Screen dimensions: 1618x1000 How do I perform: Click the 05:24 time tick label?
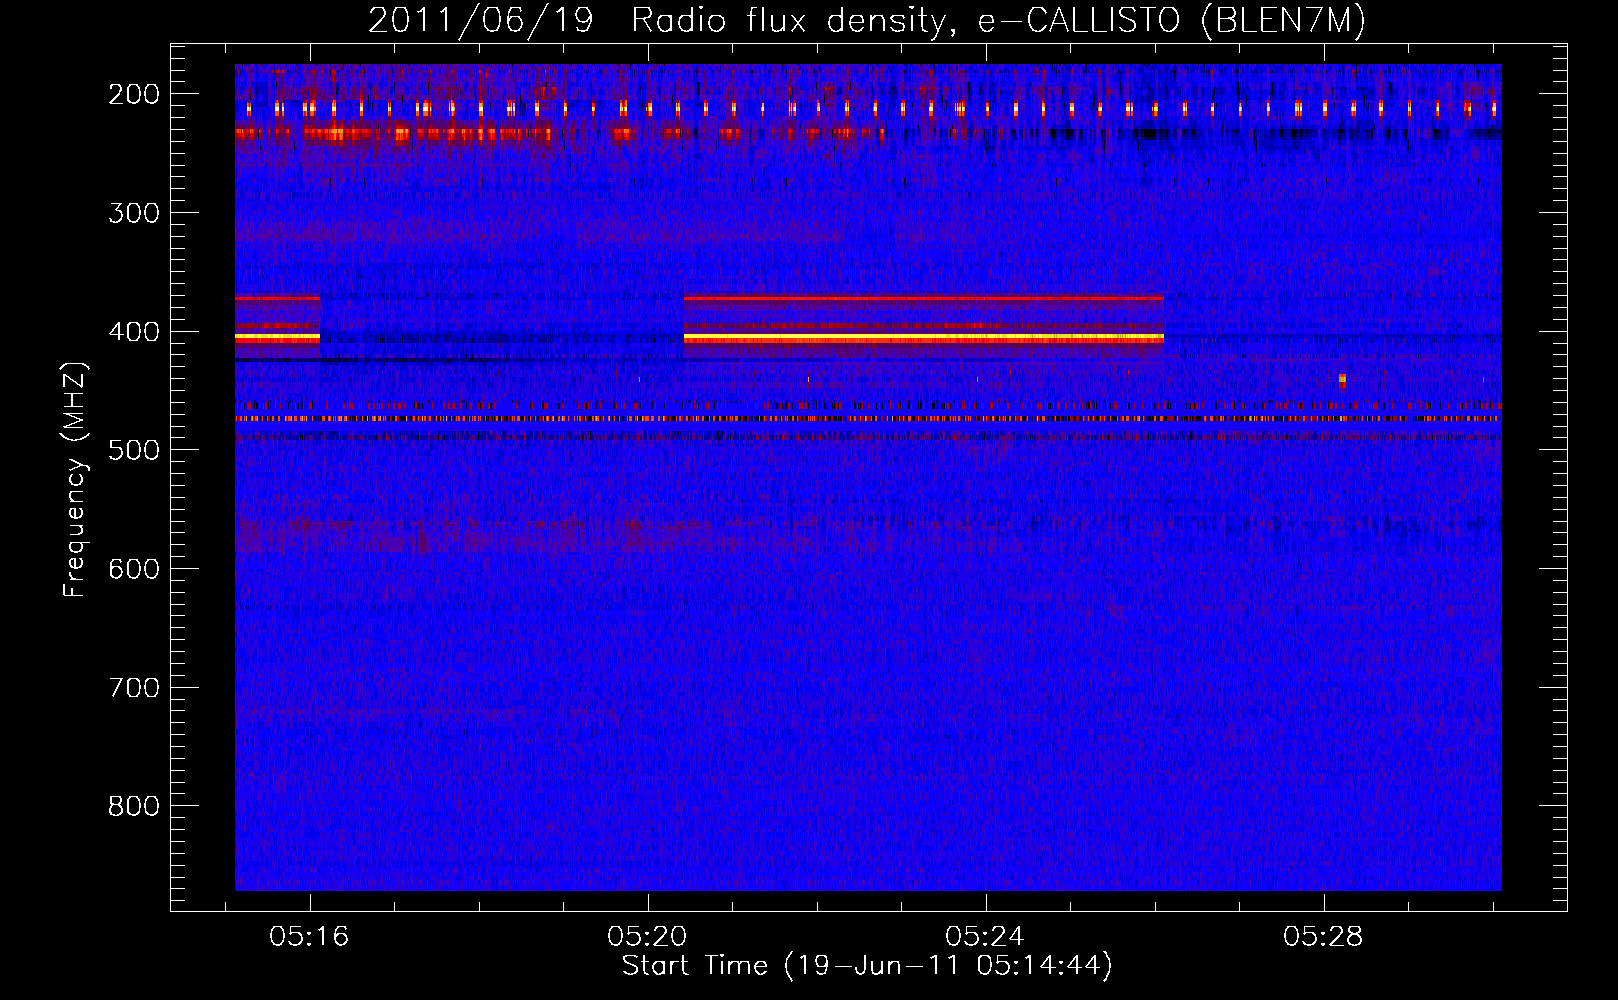pyautogui.click(x=985, y=937)
